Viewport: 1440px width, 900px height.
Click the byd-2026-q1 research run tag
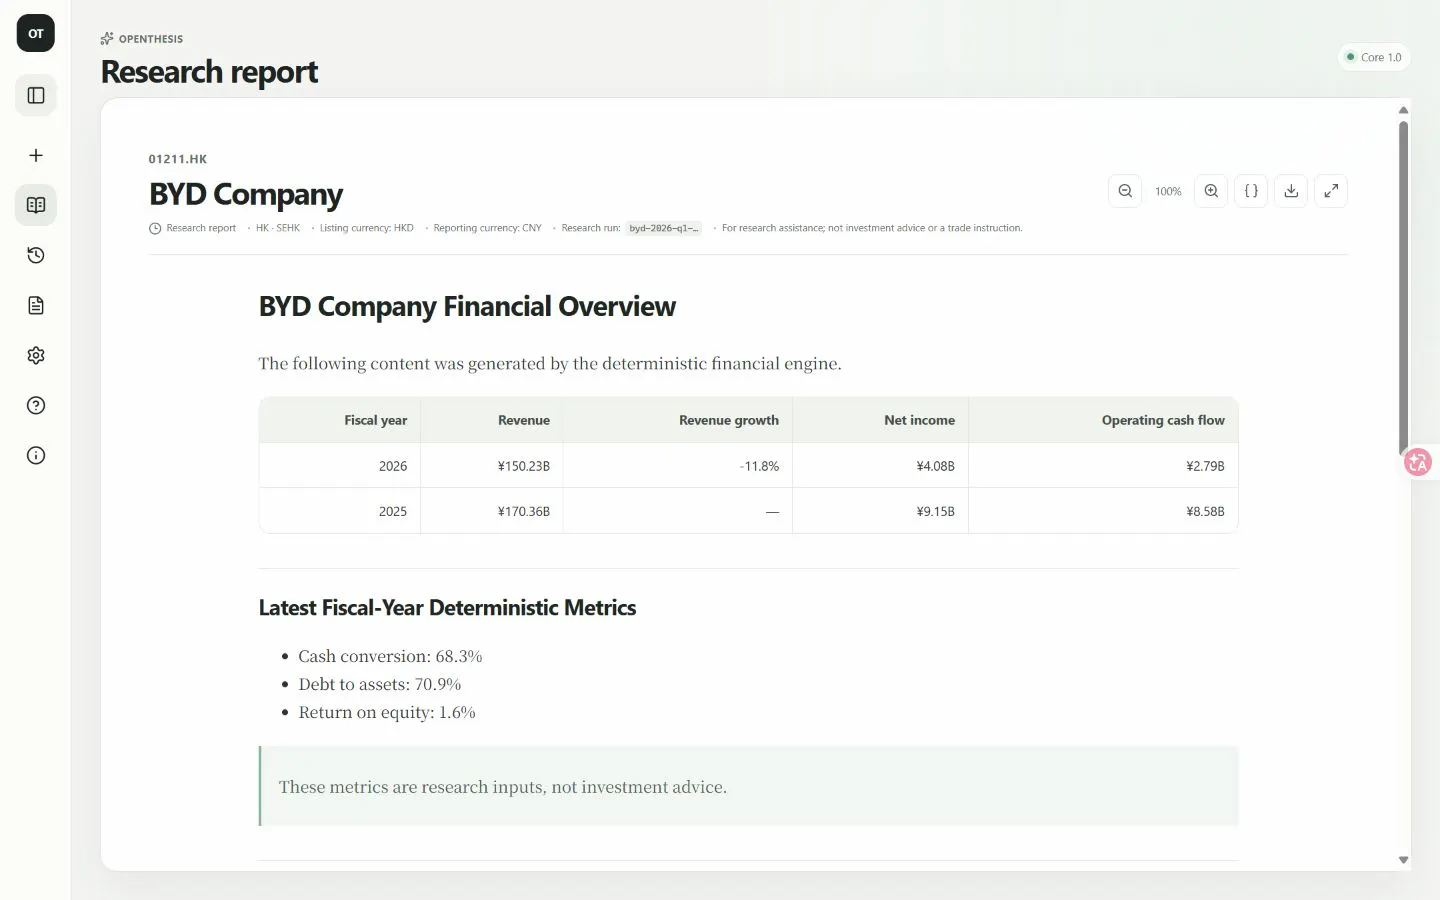tap(664, 228)
